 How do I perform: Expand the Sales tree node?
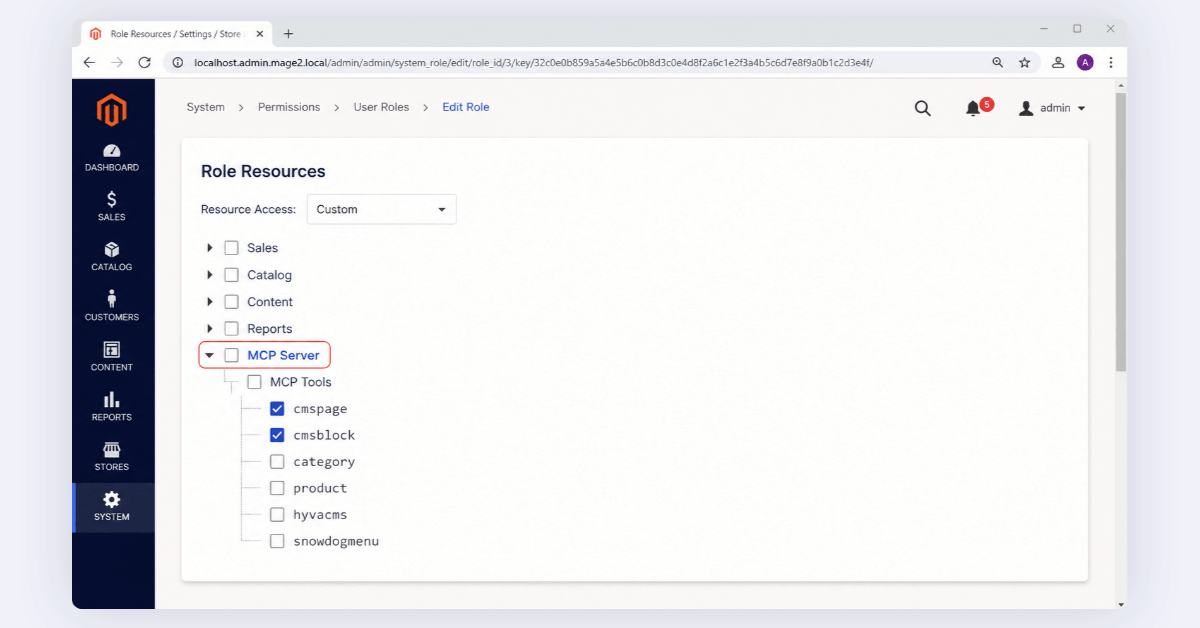tap(210, 248)
